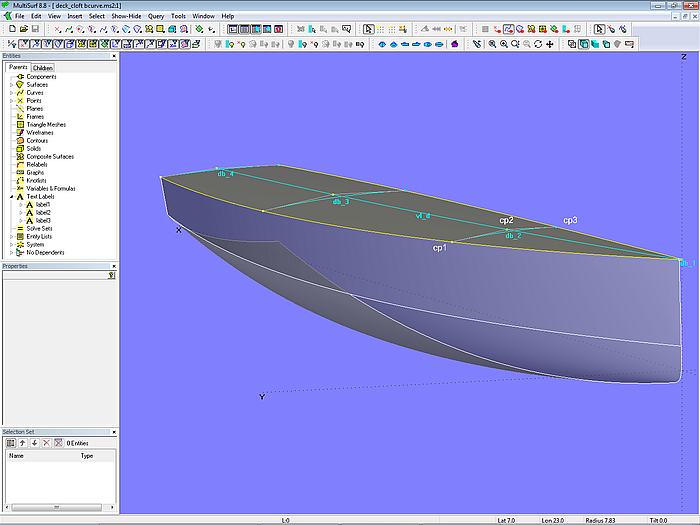Toggle the wireframe view mode button
The height and width of the screenshot is (525, 700).
571,44
